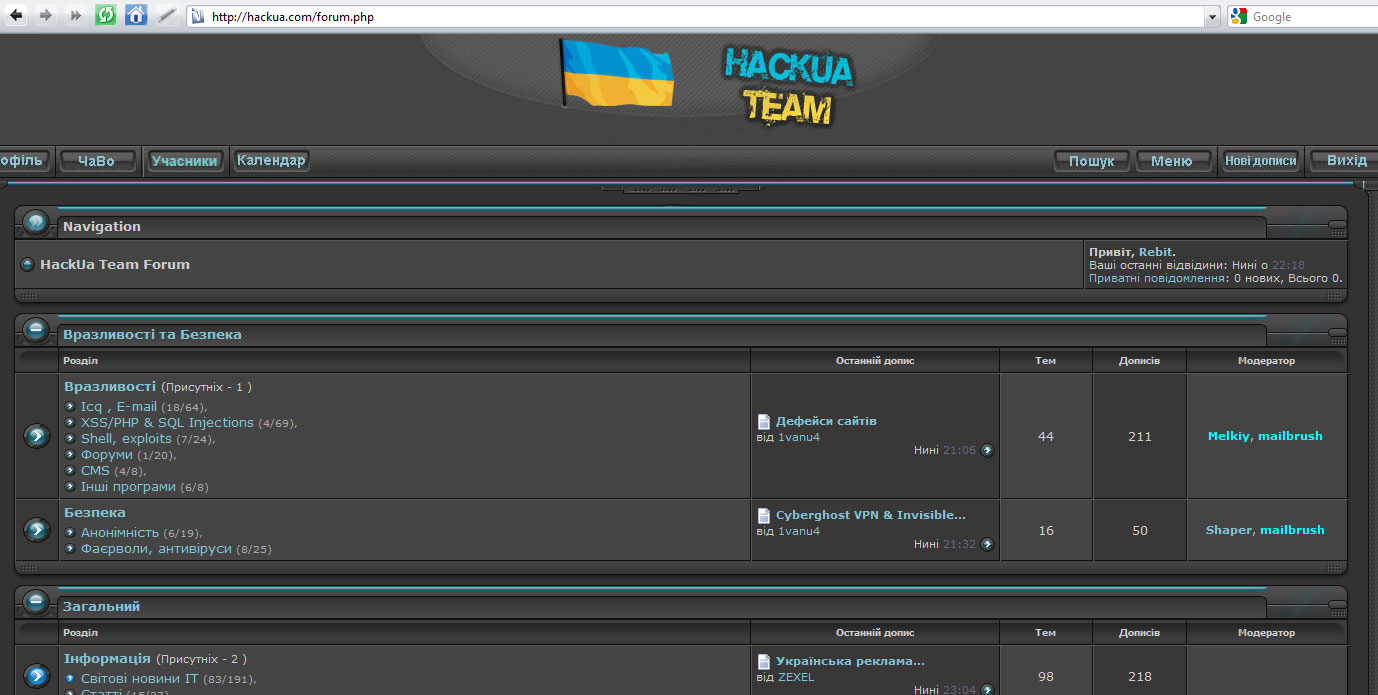Open Фаєрволи, антивіруси subforum
The image size is (1378, 695).
pyautogui.click(x=156, y=548)
